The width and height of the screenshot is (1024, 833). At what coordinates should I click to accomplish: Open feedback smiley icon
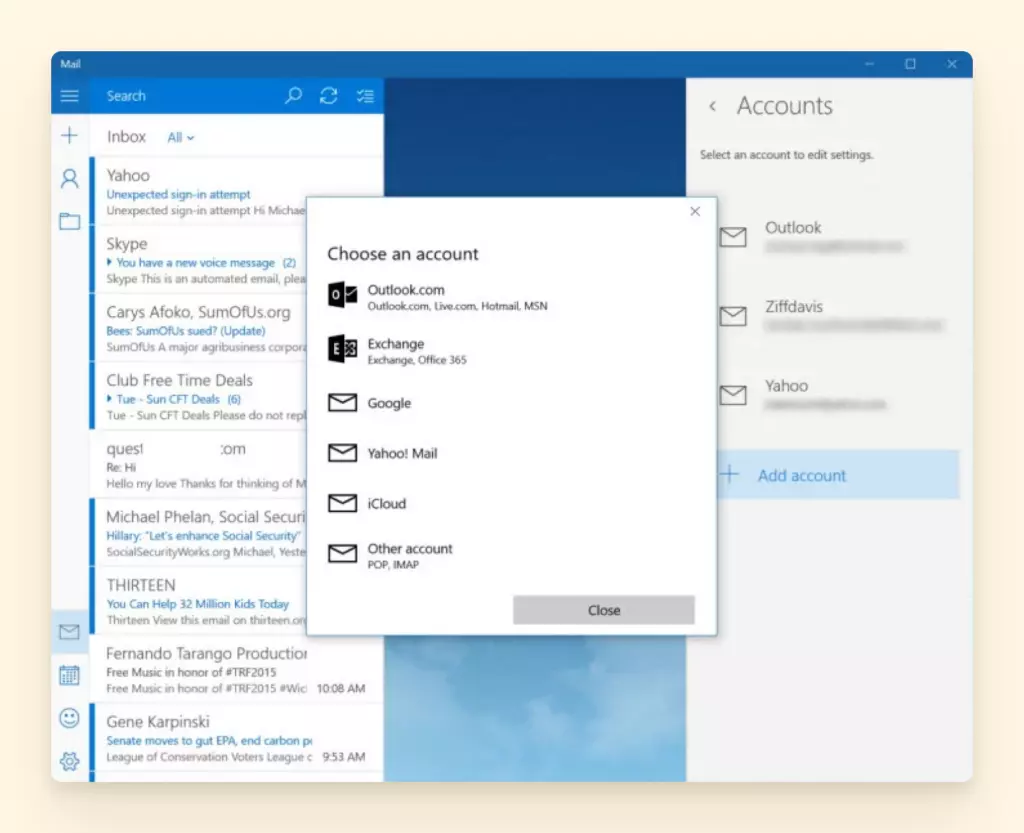69,718
